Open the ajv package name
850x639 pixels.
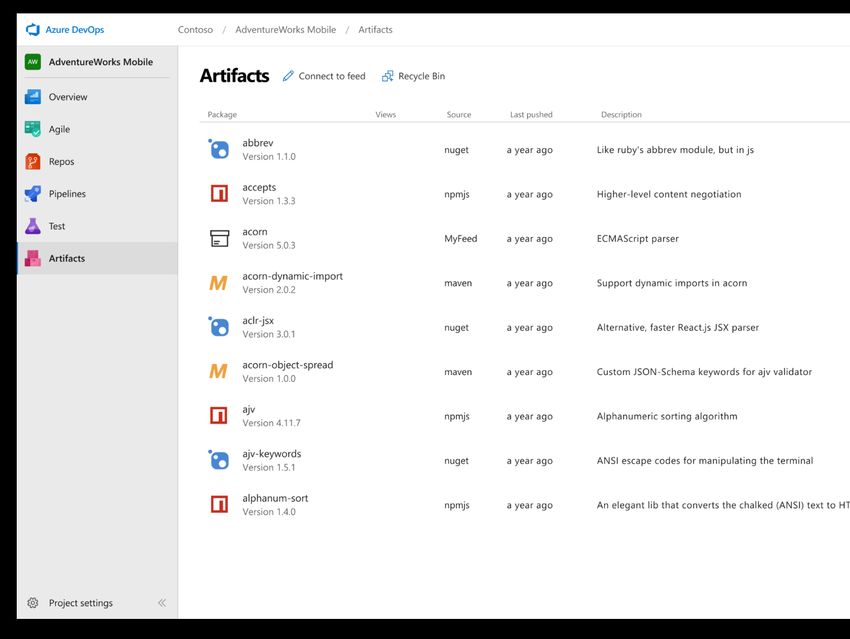(248, 409)
